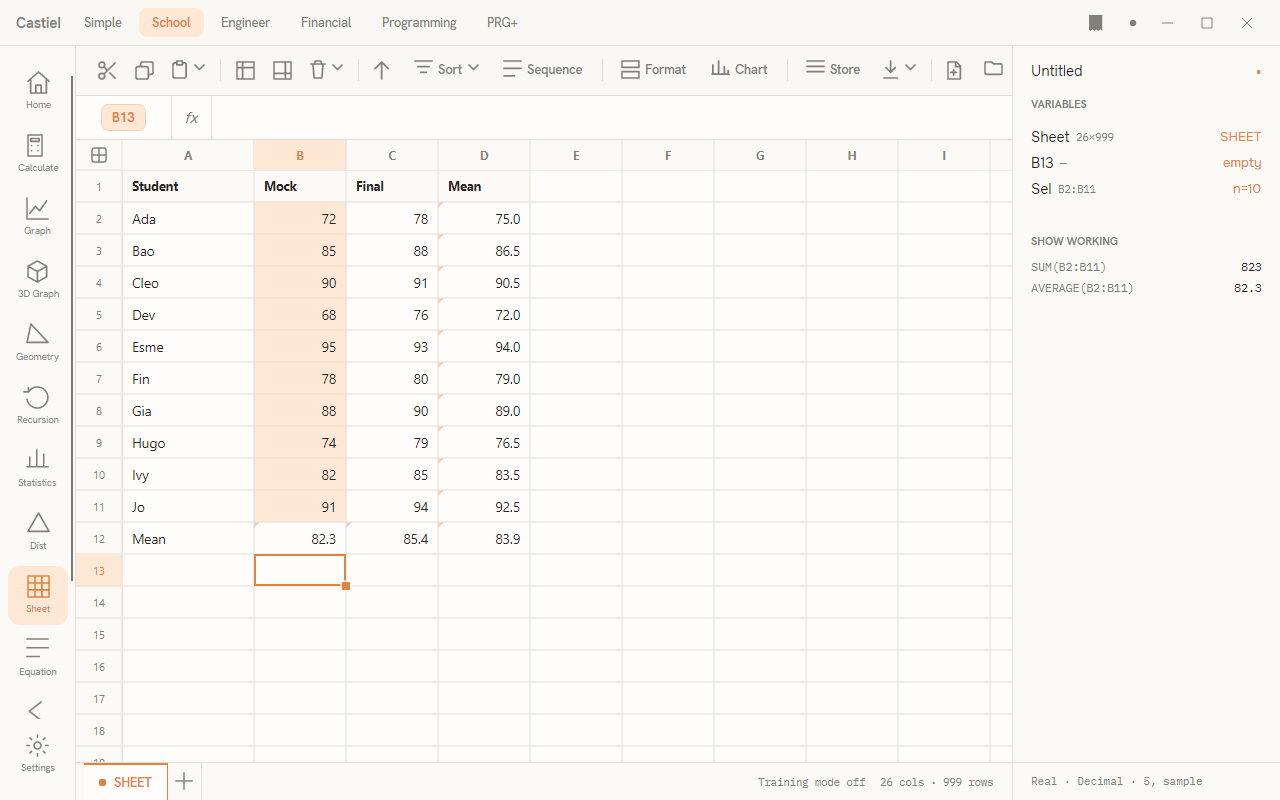Click the Untitled document title

click(x=1057, y=71)
